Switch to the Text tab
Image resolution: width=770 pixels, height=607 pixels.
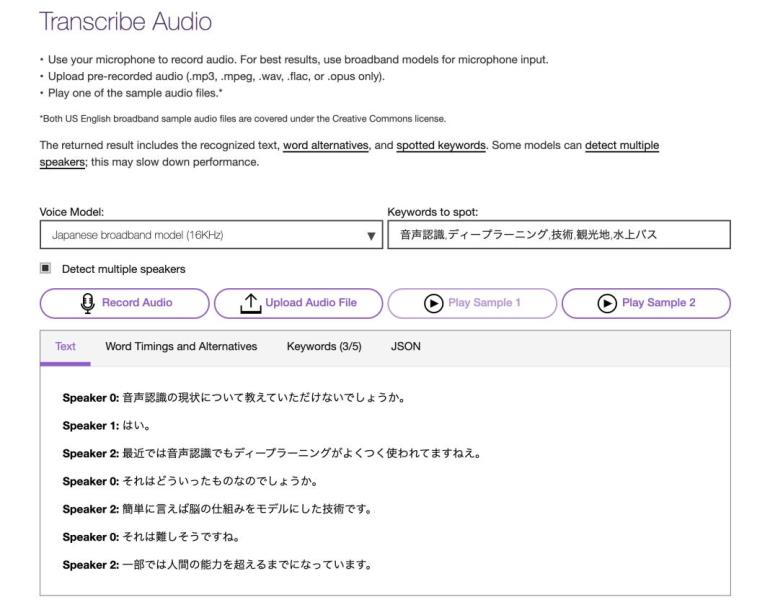click(x=65, y=346)
